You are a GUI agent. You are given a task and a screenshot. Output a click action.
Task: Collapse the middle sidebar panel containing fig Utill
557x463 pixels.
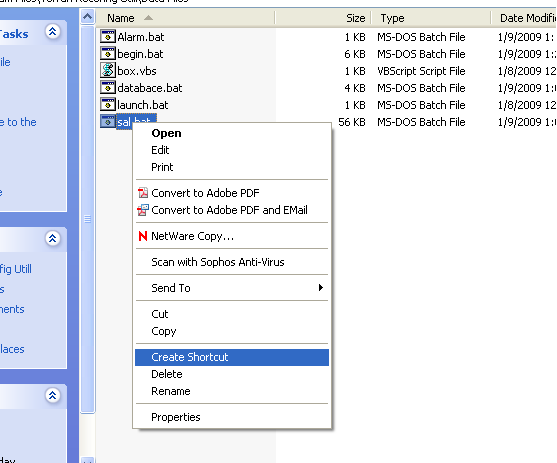click(53, 238)
